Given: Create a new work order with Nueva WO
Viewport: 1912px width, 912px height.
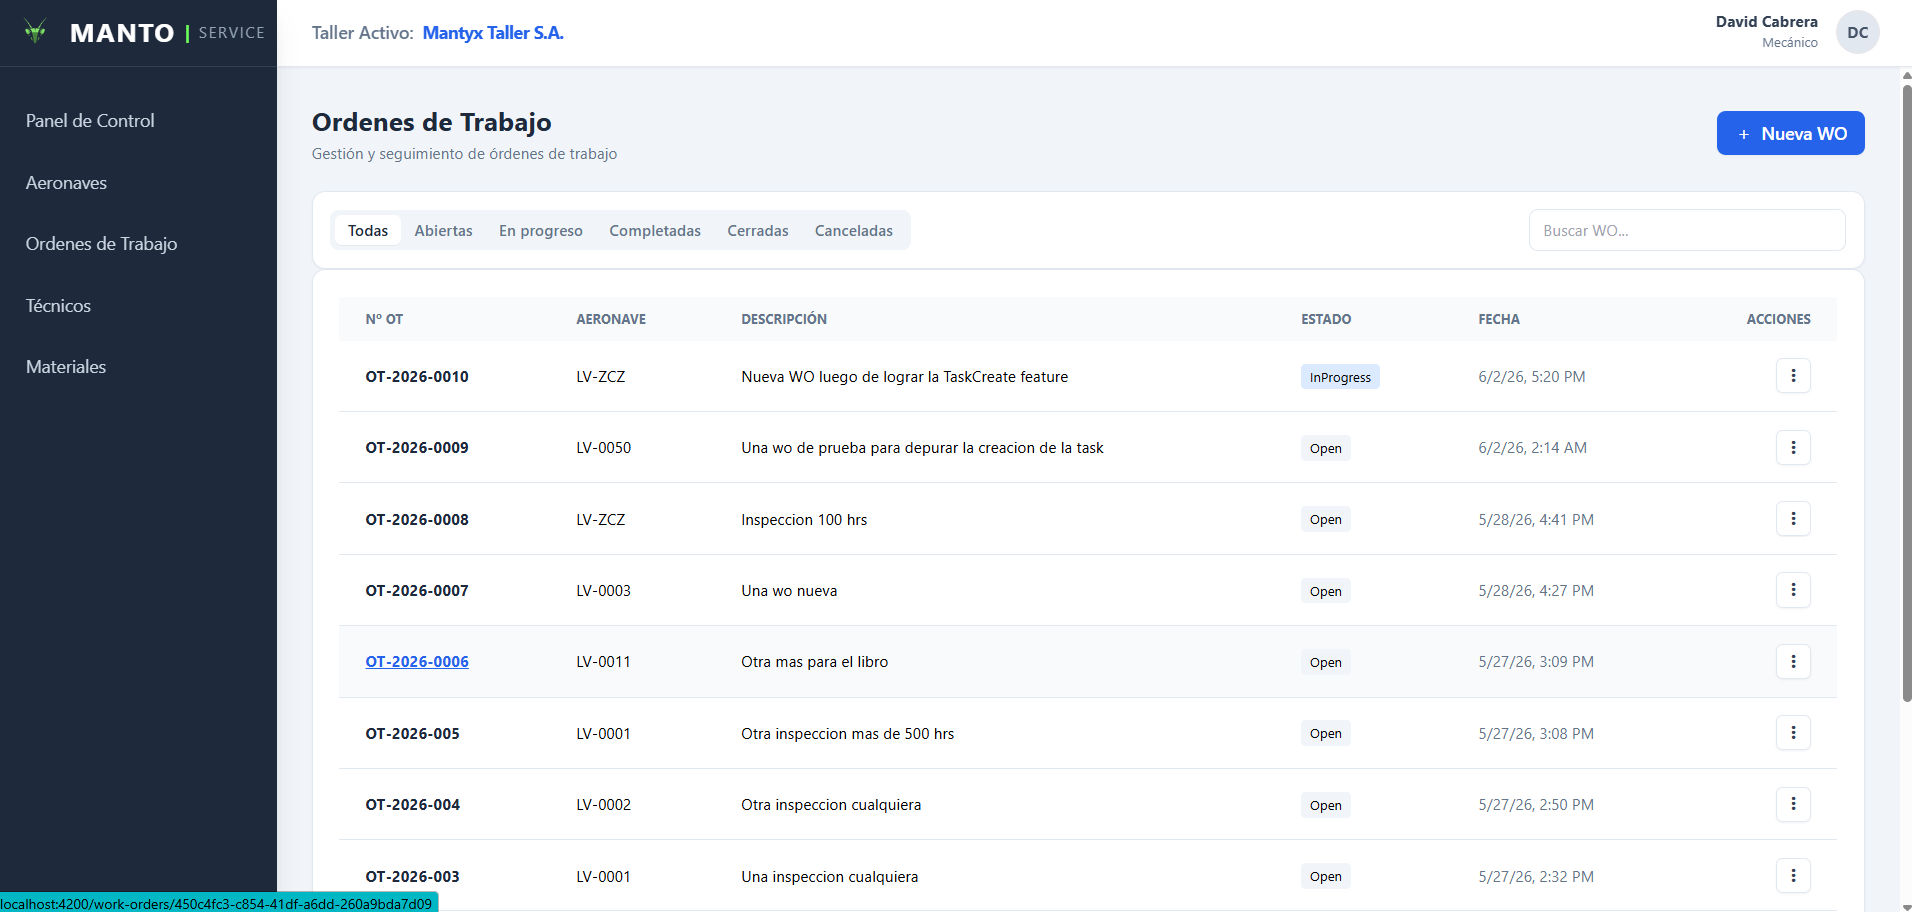Looking at the screenshot, I should 1790,133.
